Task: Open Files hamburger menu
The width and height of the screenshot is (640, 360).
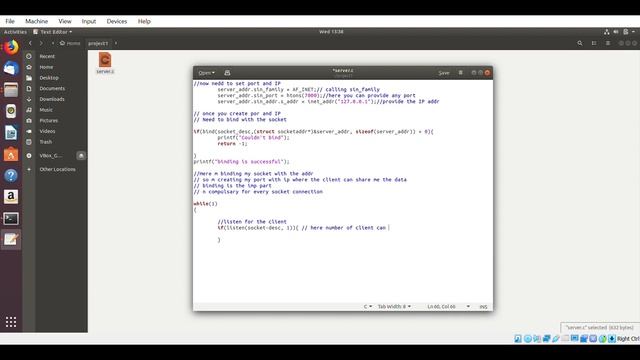Action: coord(608,43)
